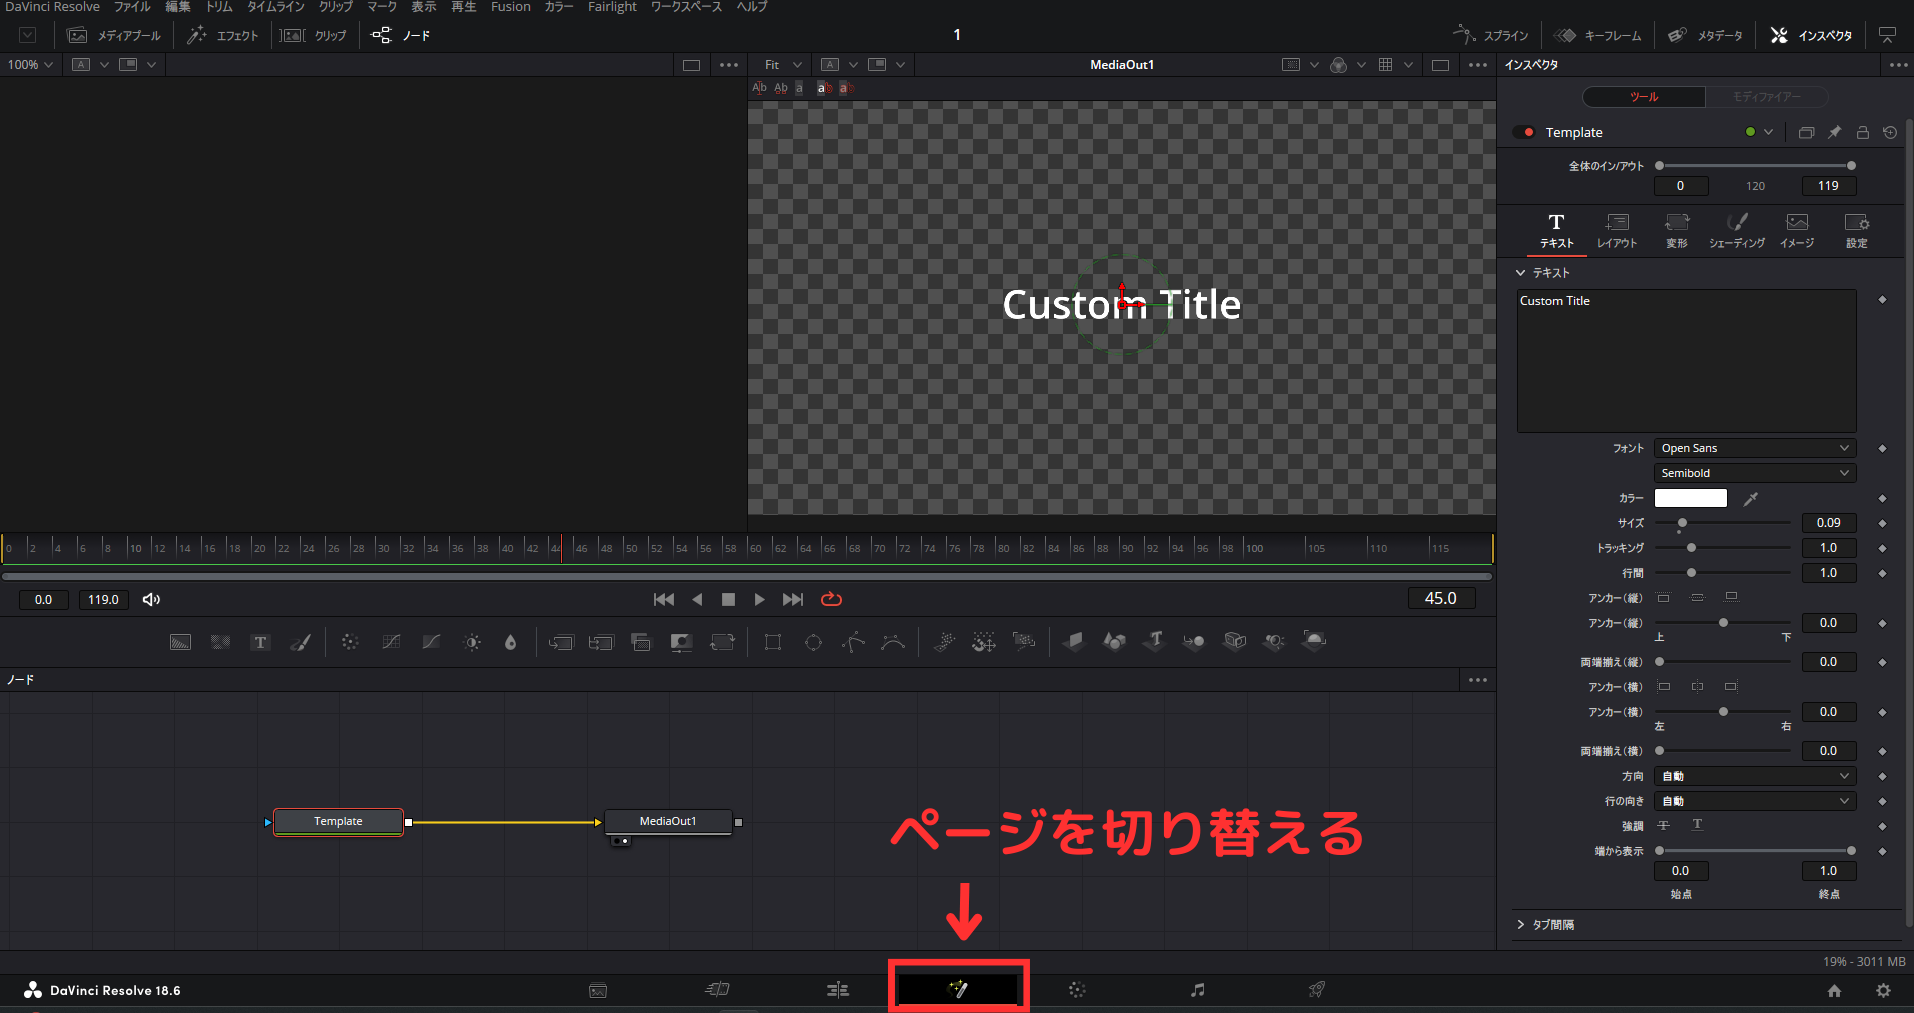This screenshot has height=1013, width=1914.
Task: Toggle the Spline editor panel
Action: [1491, 35]
